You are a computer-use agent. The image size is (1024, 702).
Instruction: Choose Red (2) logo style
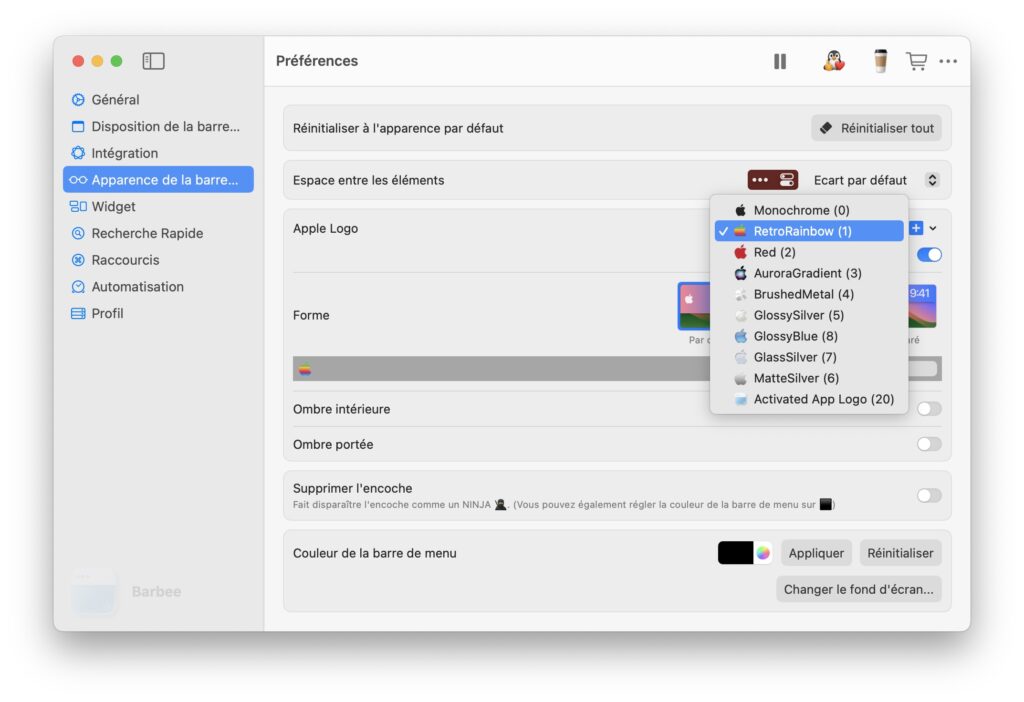pos(808,252)
